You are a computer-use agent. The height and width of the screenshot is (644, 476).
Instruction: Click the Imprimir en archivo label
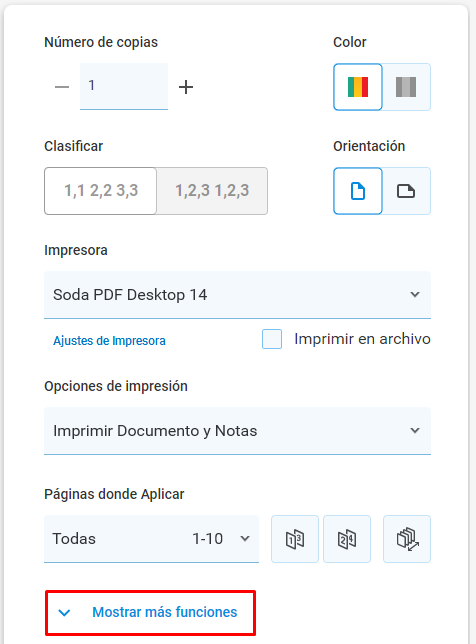pos(362,339)
